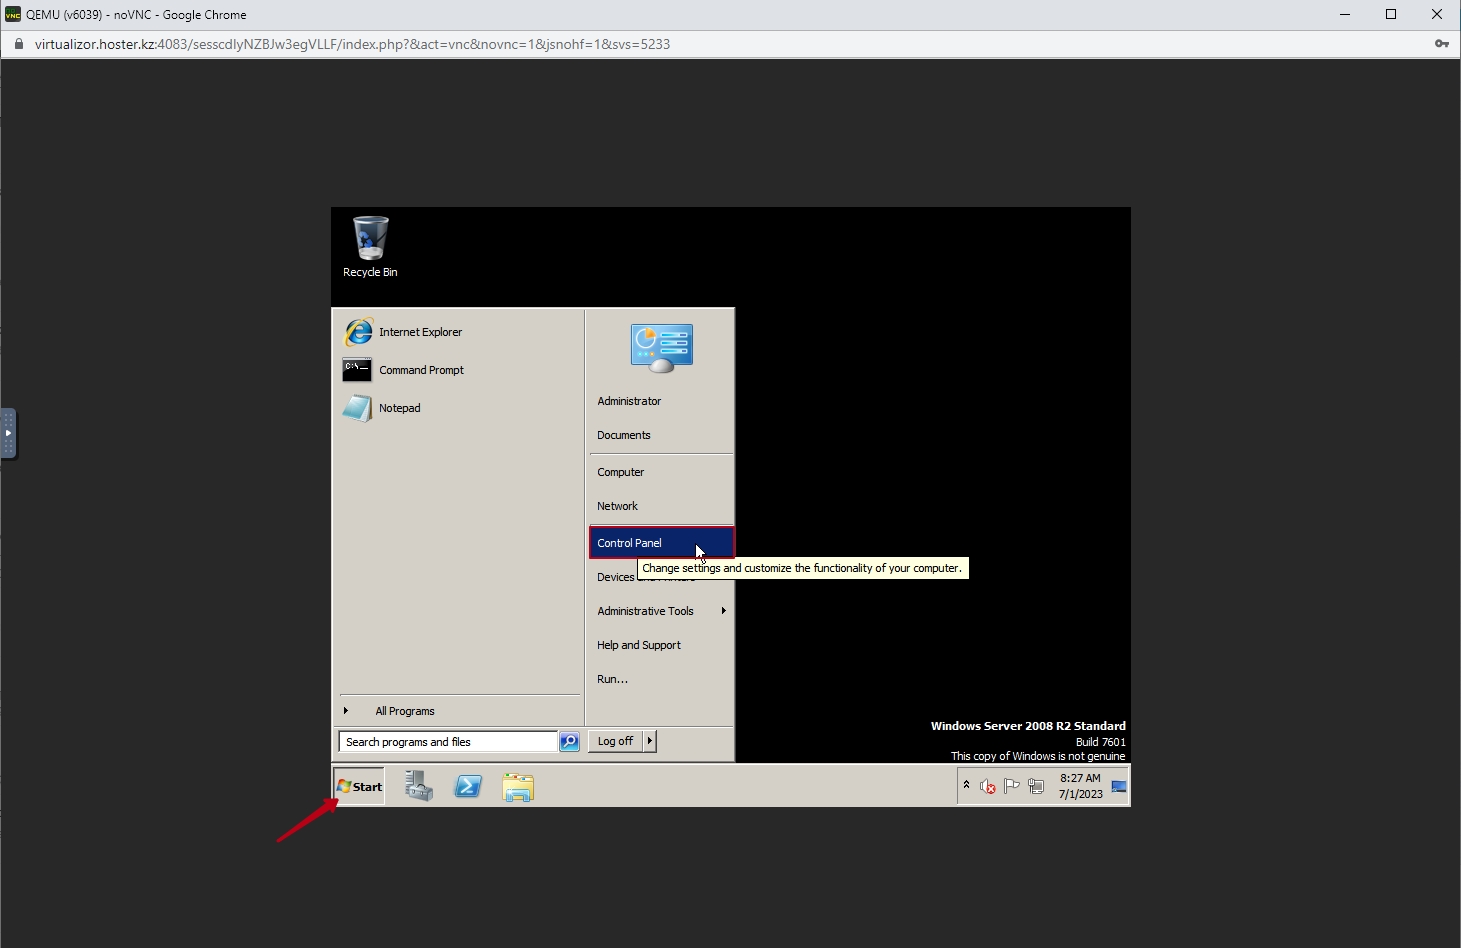The height and width of the screenshot is (948, 1461).
Task: Click the site lock icon in address bar
Action: point(18,44)
